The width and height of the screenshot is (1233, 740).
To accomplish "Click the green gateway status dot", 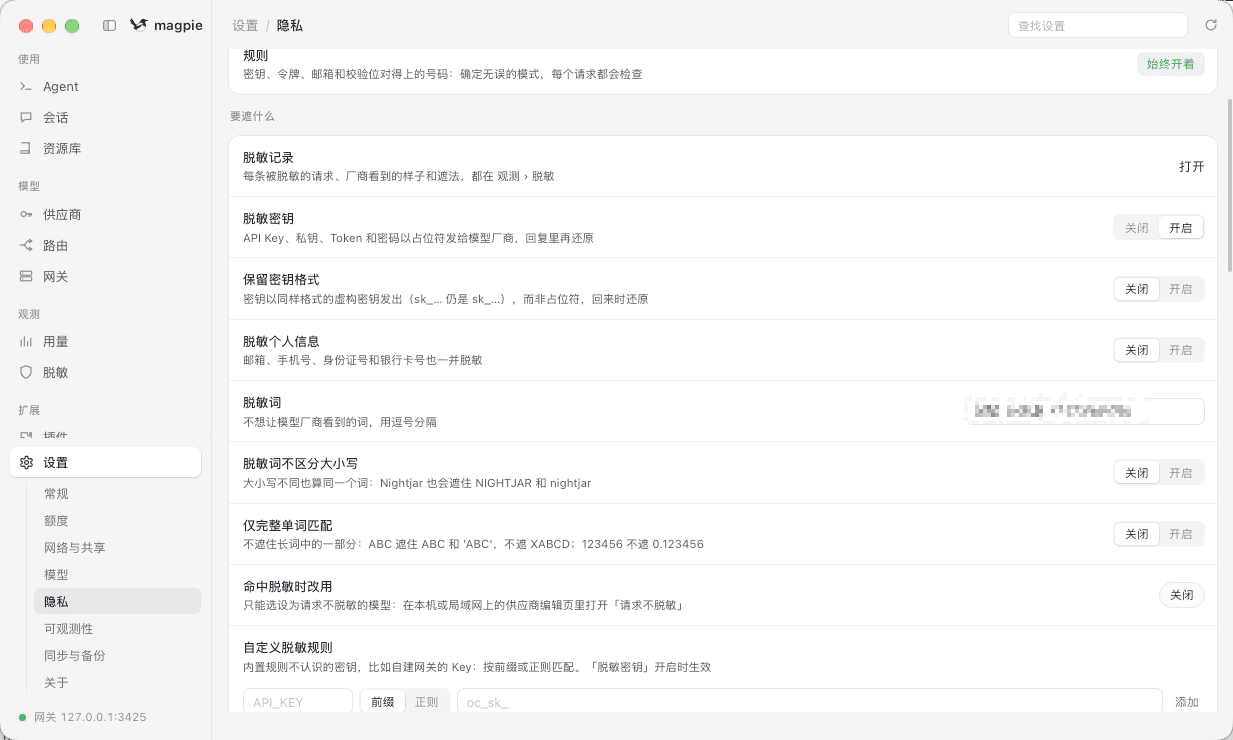I will click(x=23, y=718).
